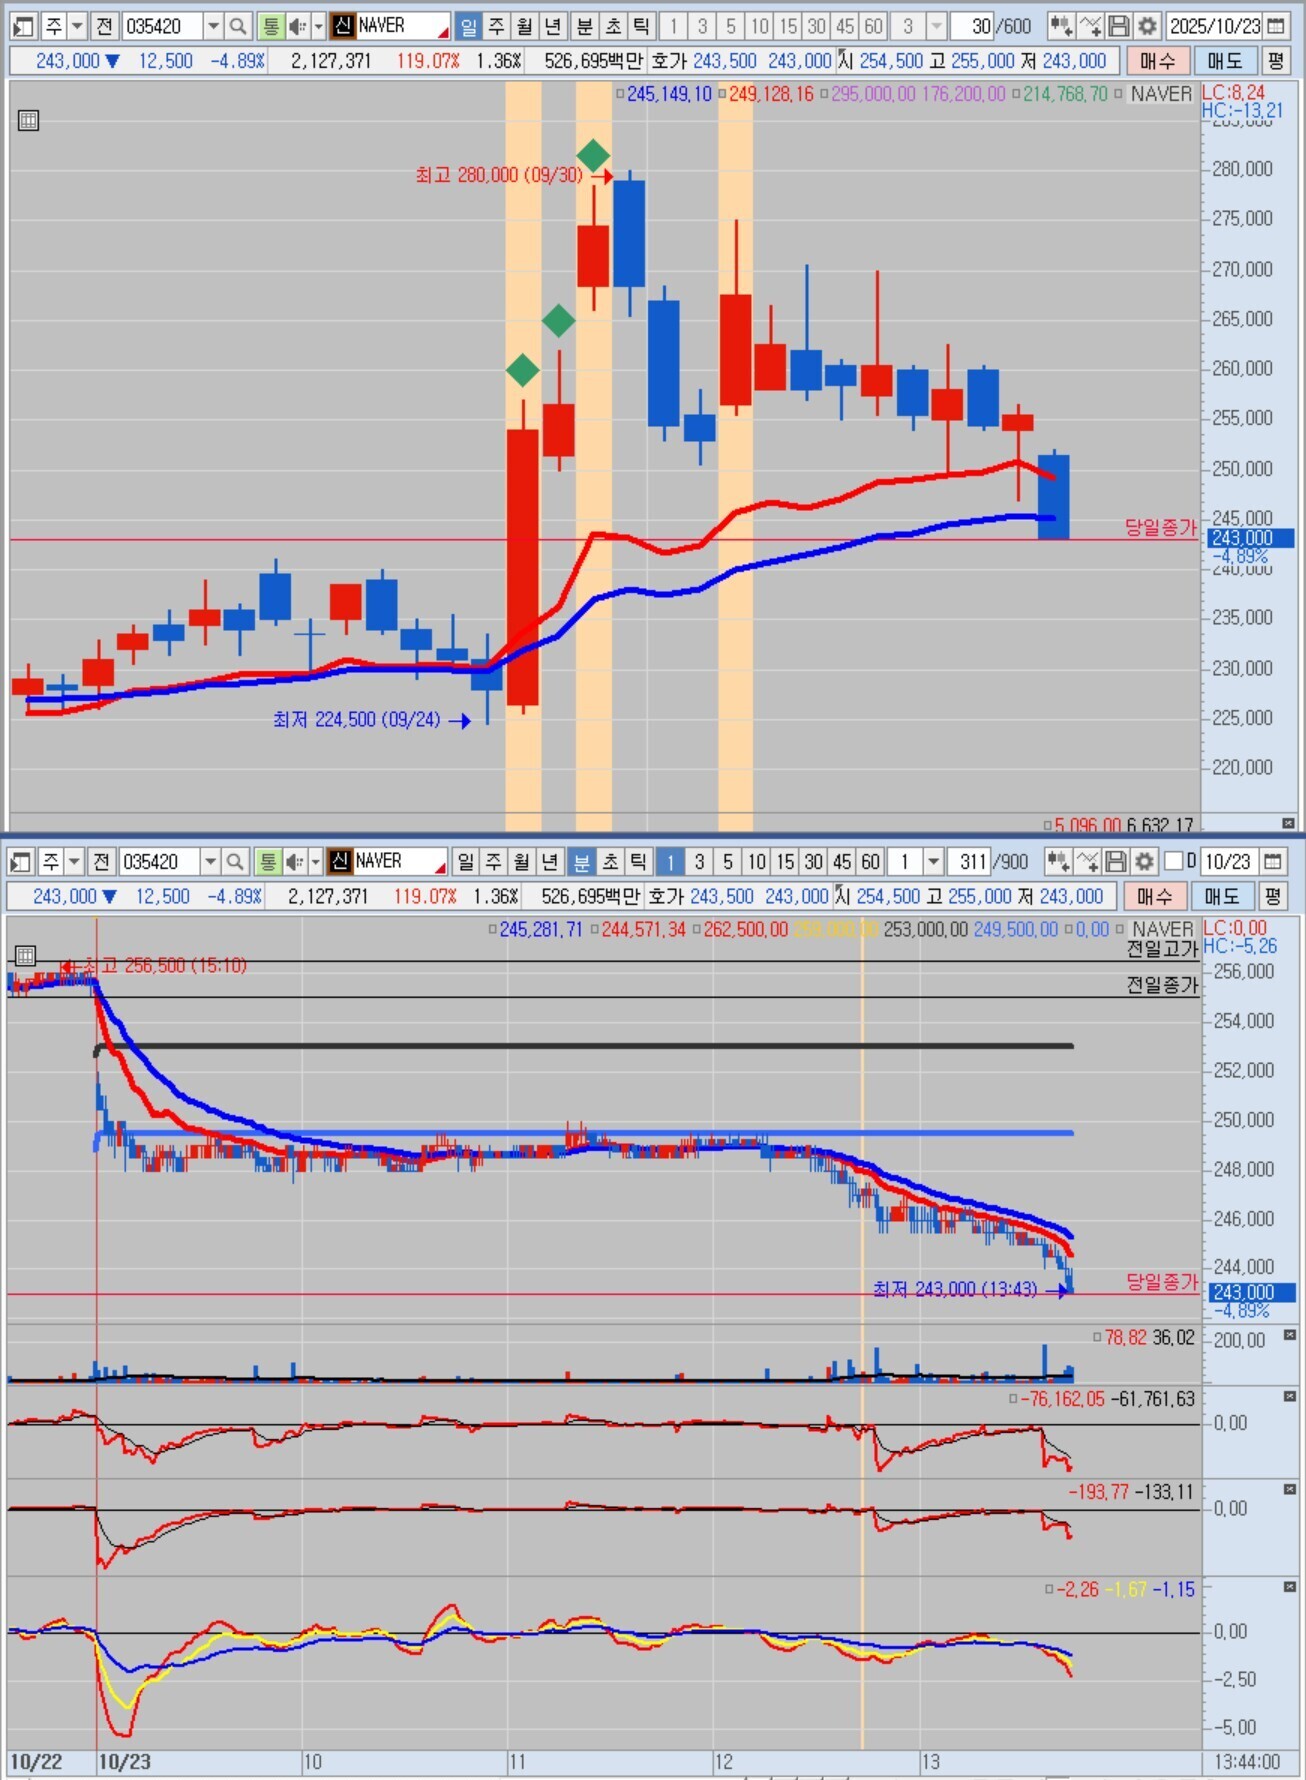Click close icon at bottom-right of daily chart
Screen dimensions: 1306x1780
(1289, 823)
